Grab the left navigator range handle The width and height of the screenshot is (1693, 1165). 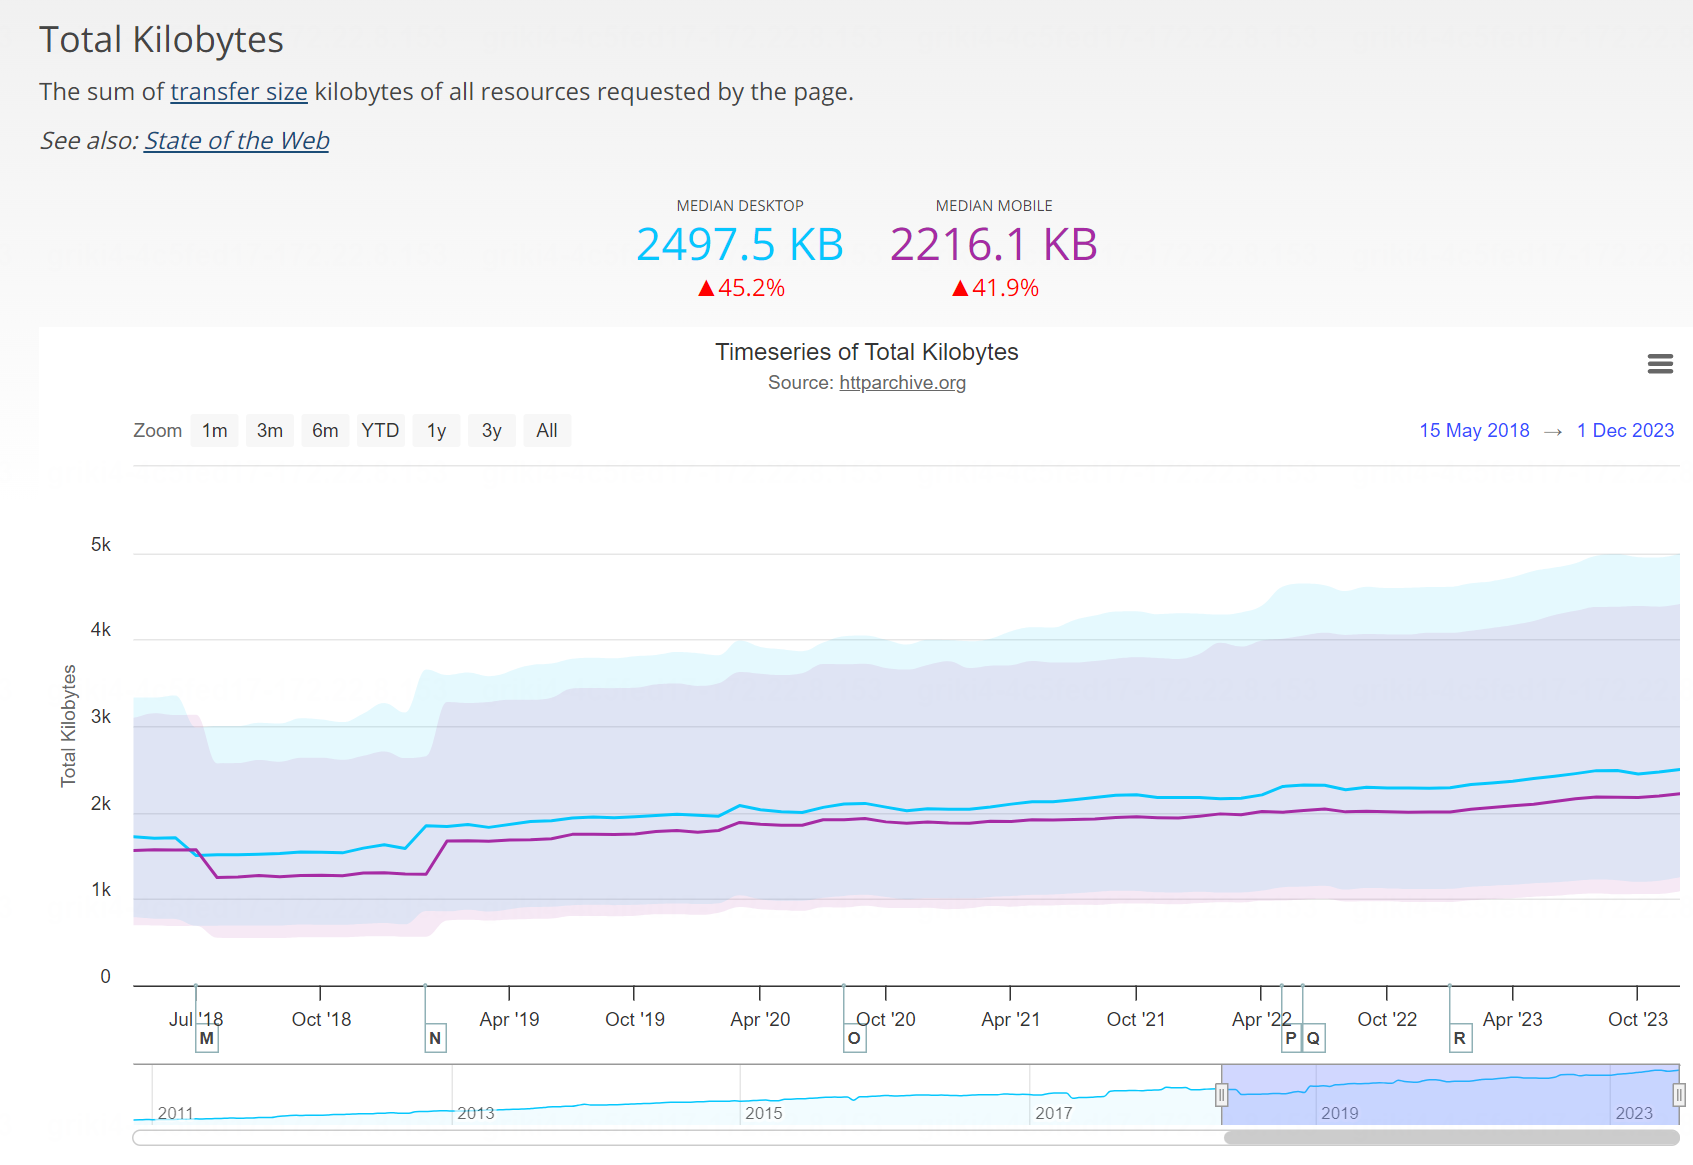(x=1221, y=1095)
